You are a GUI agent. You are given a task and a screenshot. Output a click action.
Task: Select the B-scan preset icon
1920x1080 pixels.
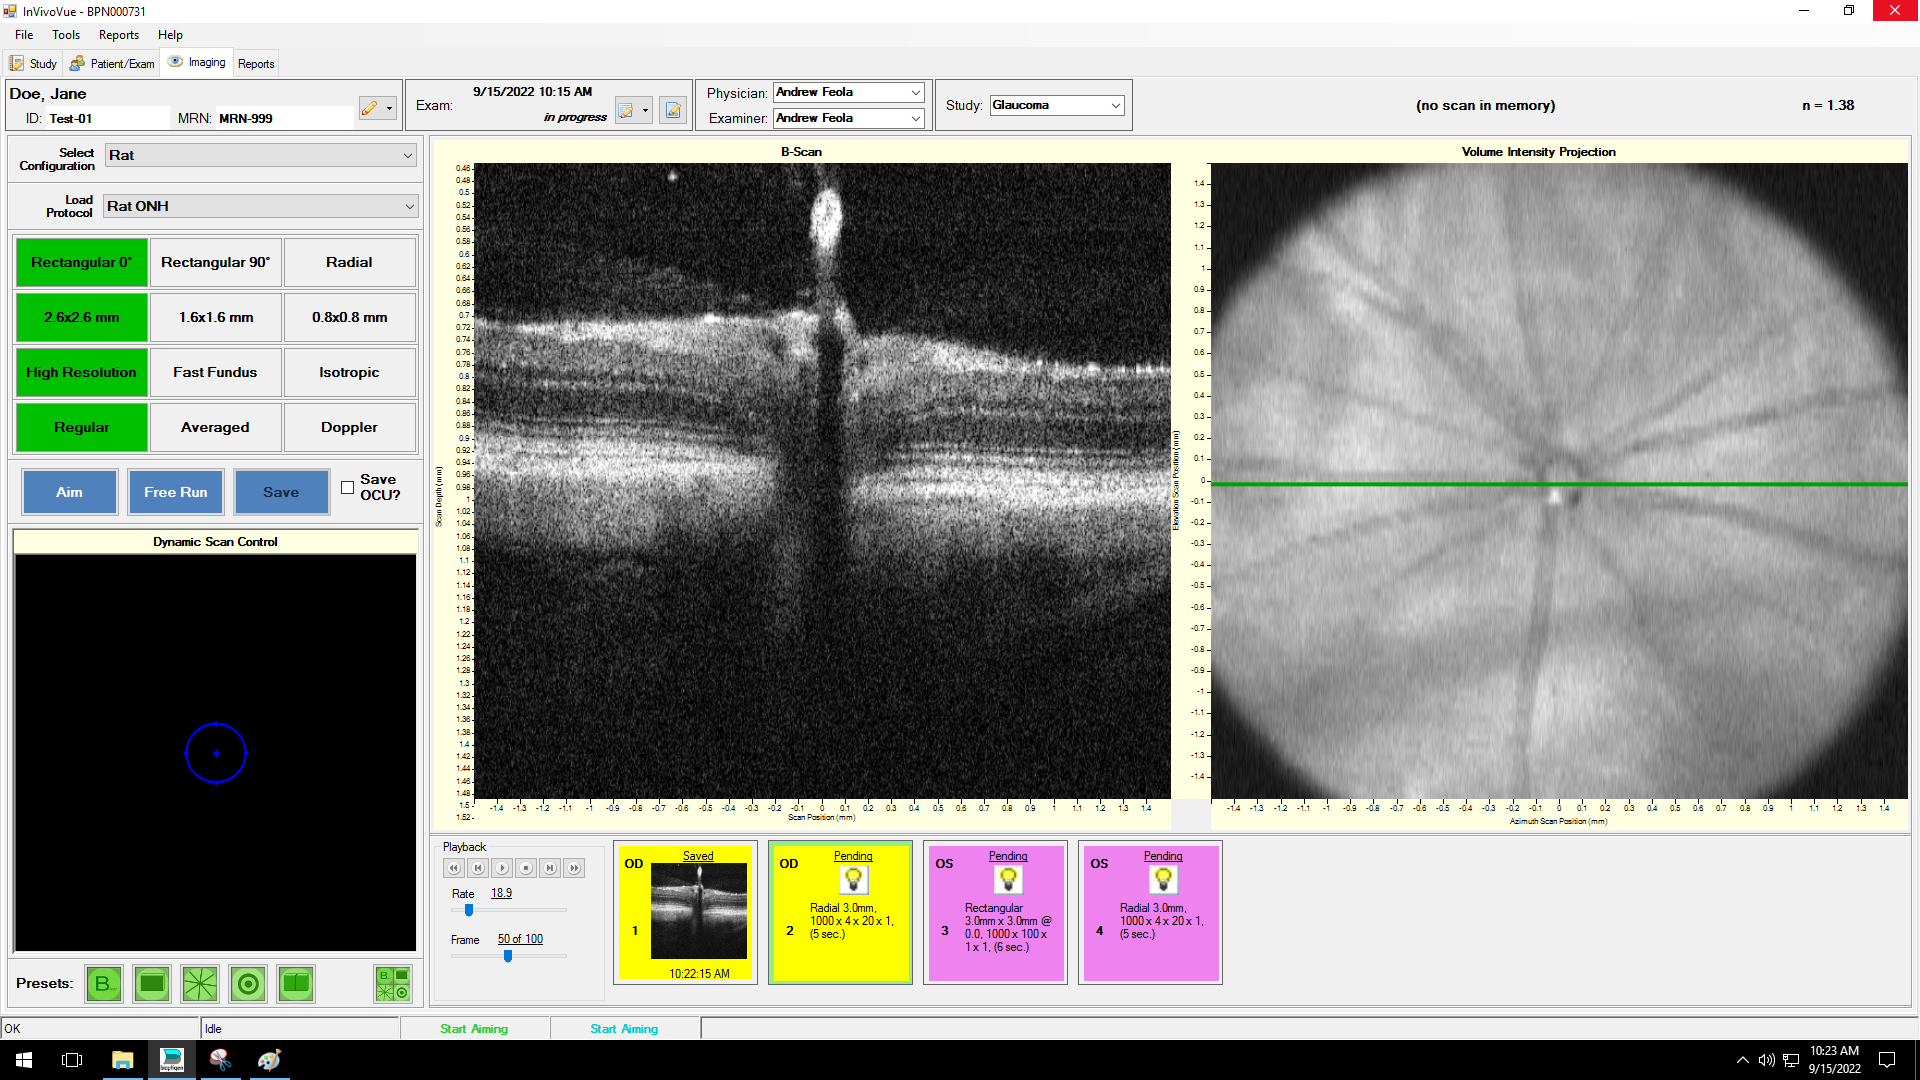point(103,984)
